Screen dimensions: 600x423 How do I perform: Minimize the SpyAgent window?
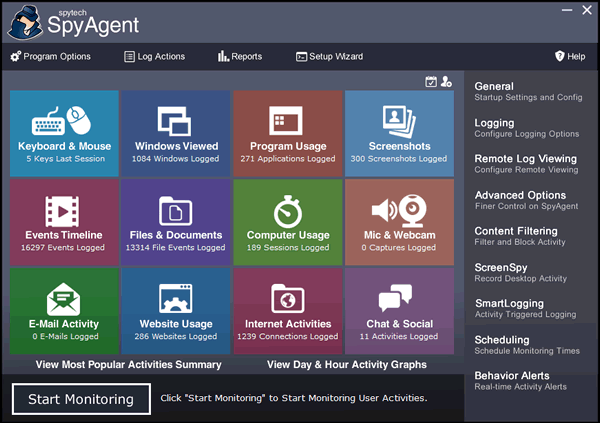click(x=567, y=10)
